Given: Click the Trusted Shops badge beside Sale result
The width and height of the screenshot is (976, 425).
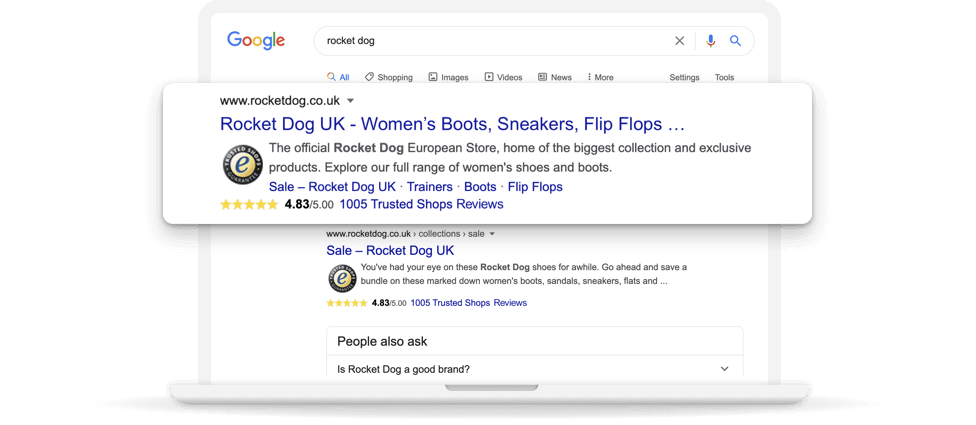Looking at the screenshot, I should point(342,278).
